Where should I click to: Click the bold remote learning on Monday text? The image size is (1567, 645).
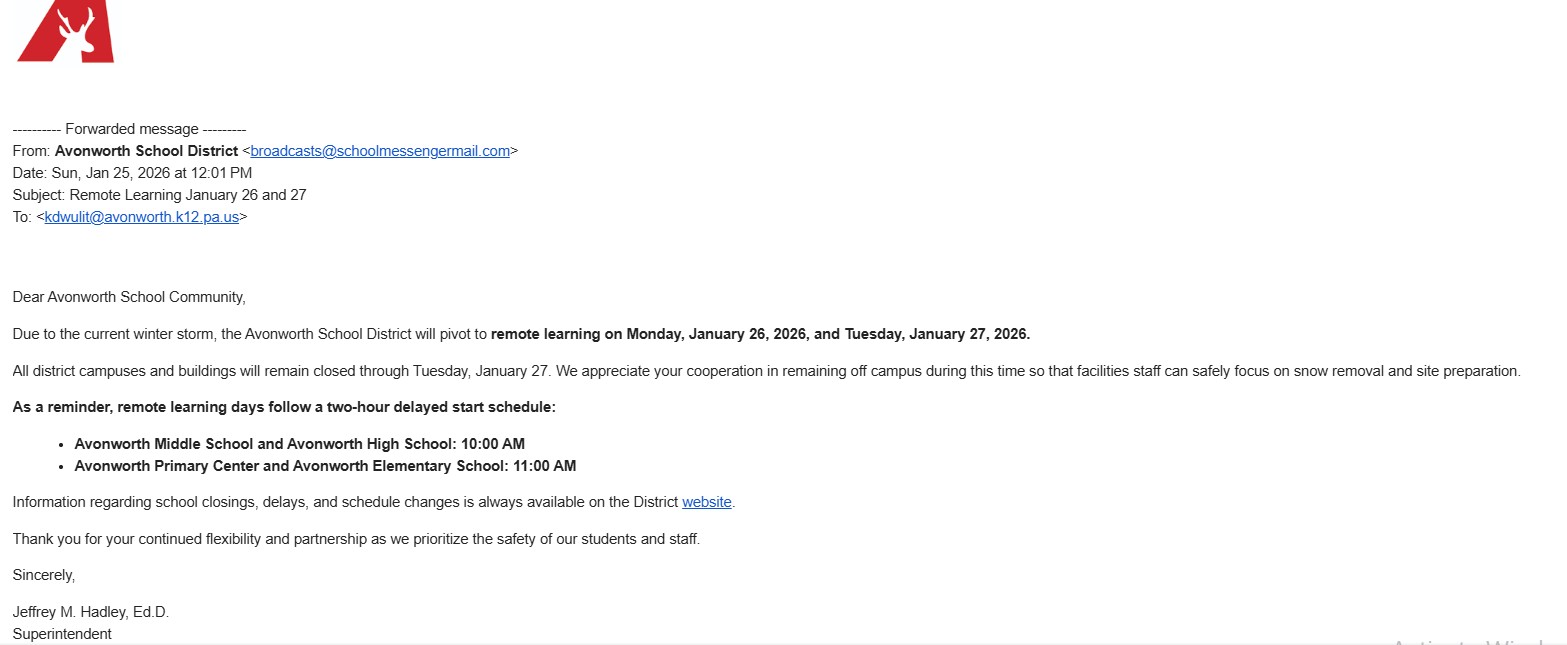760,334
